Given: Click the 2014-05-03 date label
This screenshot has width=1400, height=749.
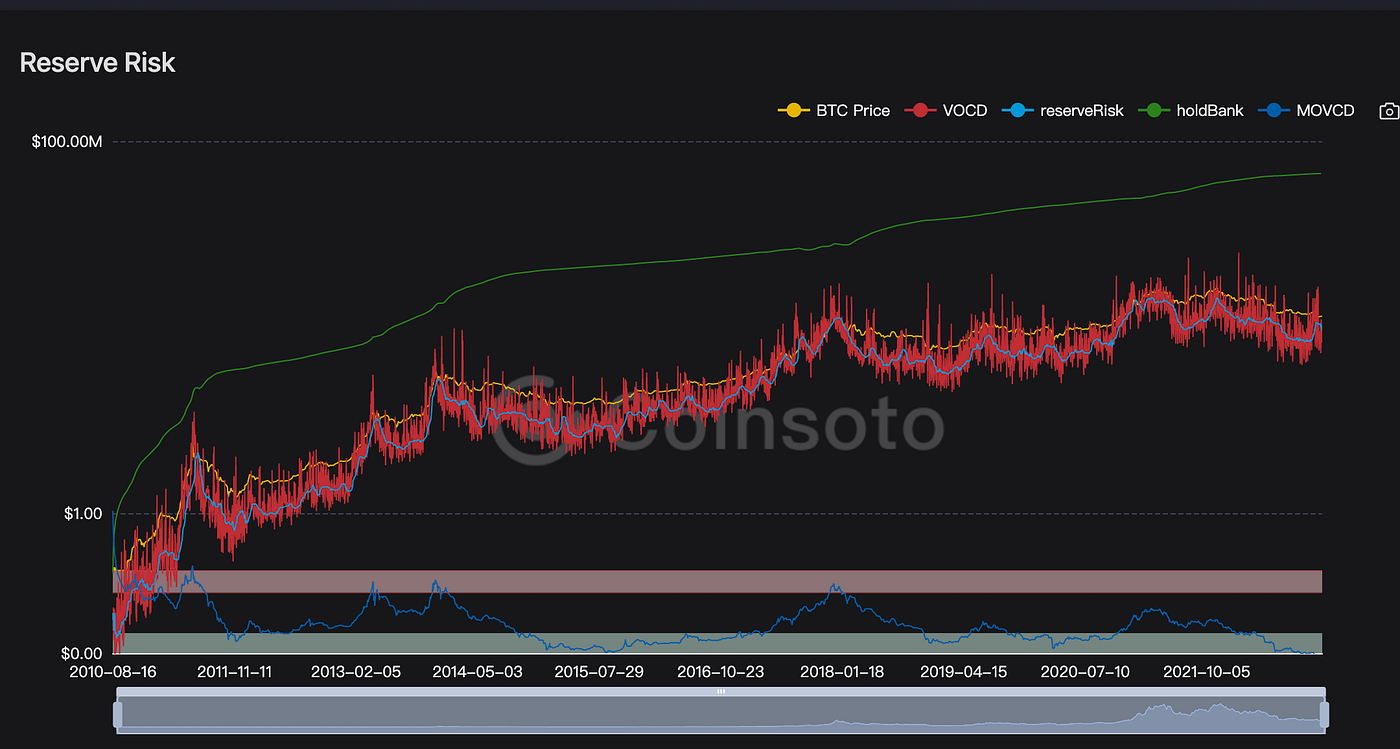Looking at the screenshot, I should [477, 672].
